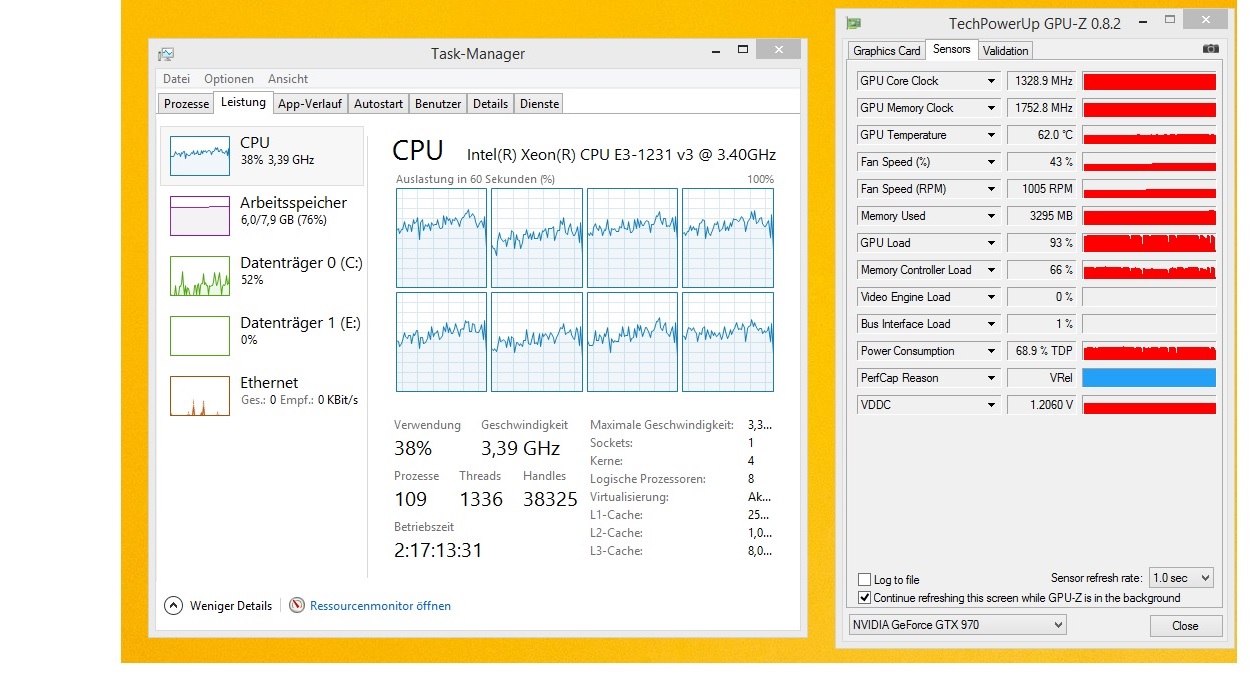Click the Handles count 38325
The image size is (1259, 674).
[550, 499]
